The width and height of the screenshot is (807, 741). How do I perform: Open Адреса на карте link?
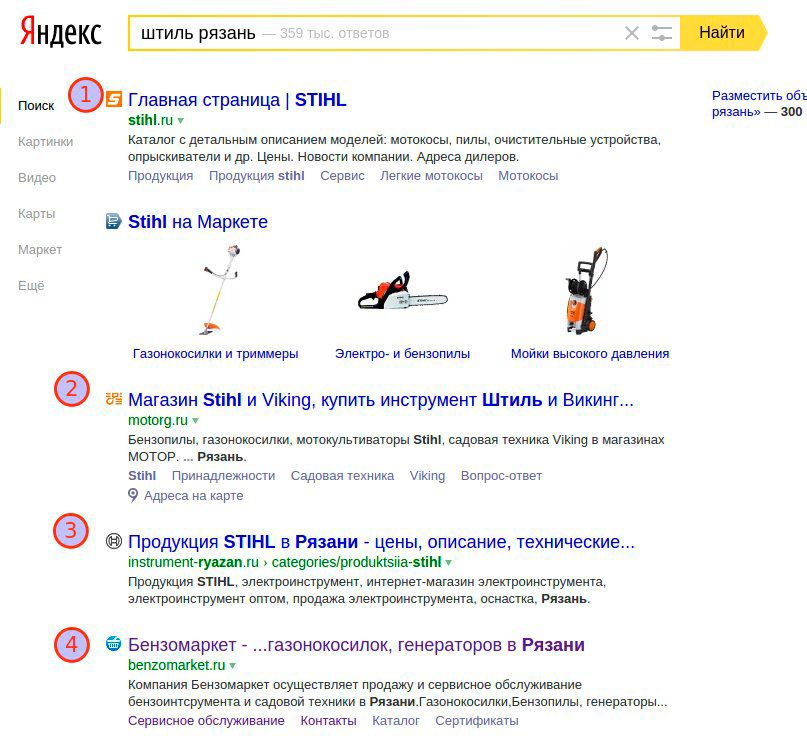click(x=193, y=495)
